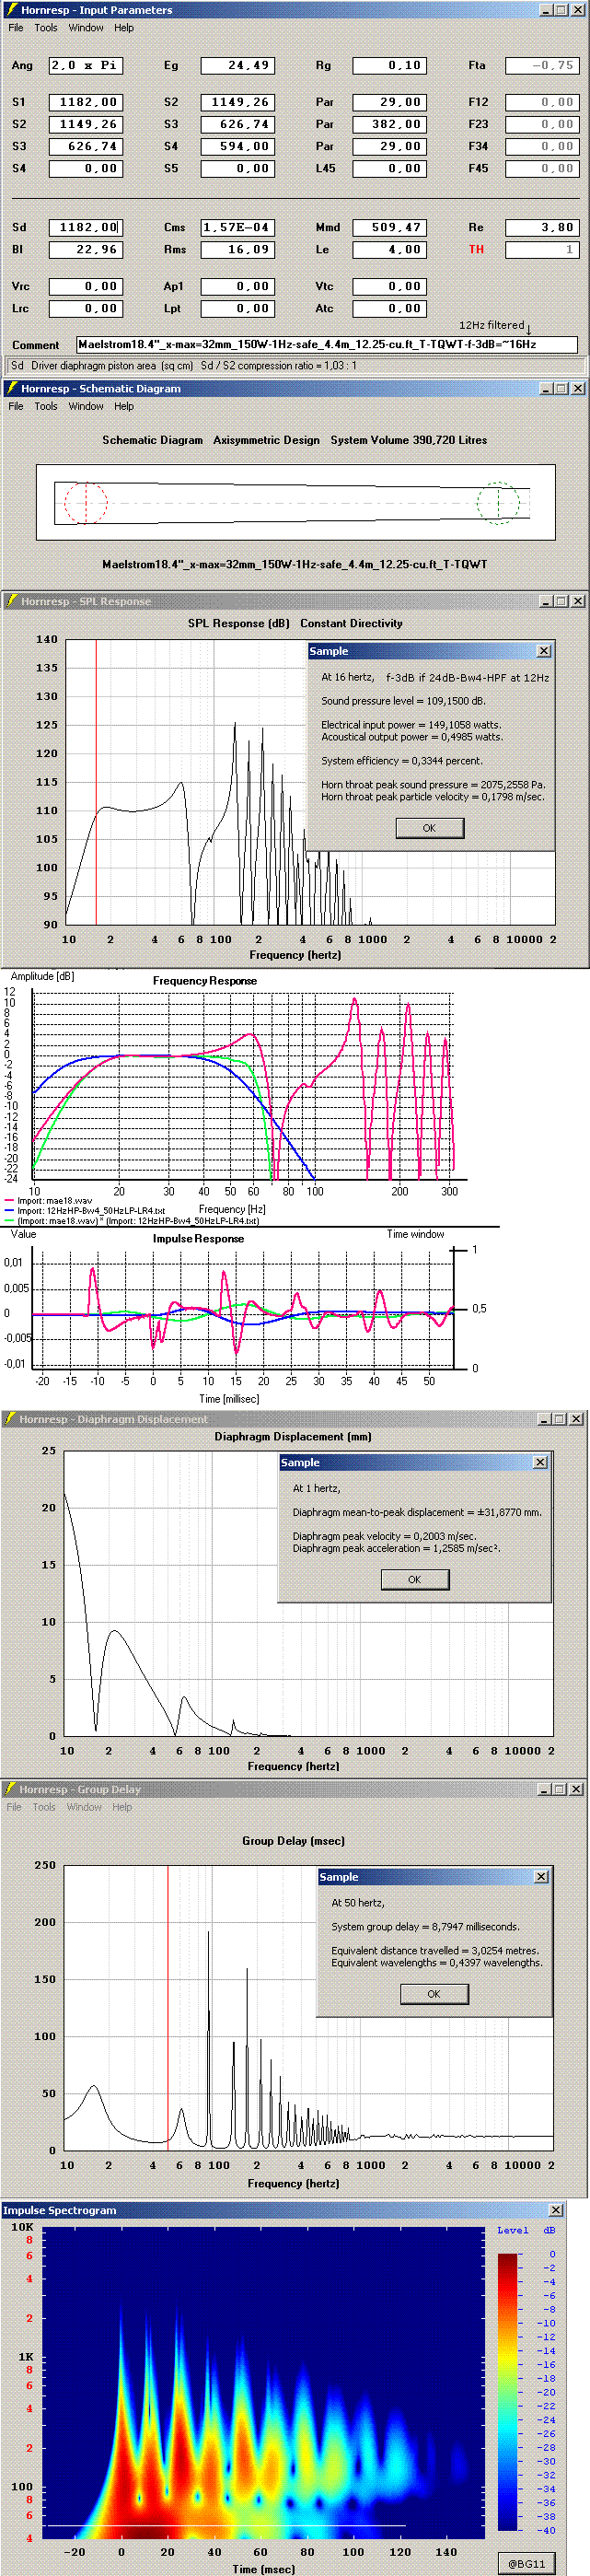Viewport: 590px width, 2576px height.
Task: Click the Par field showing 382,00
Action: pos(389,124)
